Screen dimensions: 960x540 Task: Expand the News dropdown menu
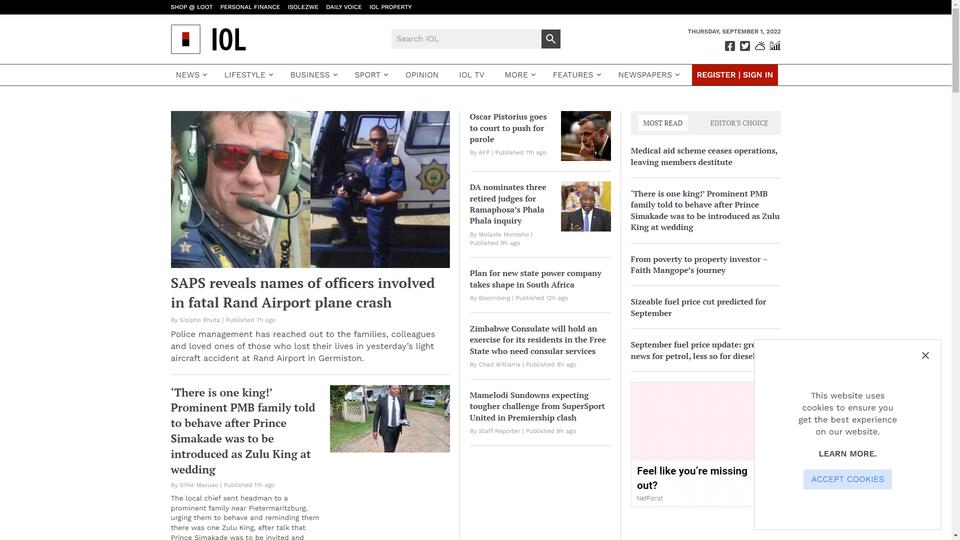click(x=191, y=75)
